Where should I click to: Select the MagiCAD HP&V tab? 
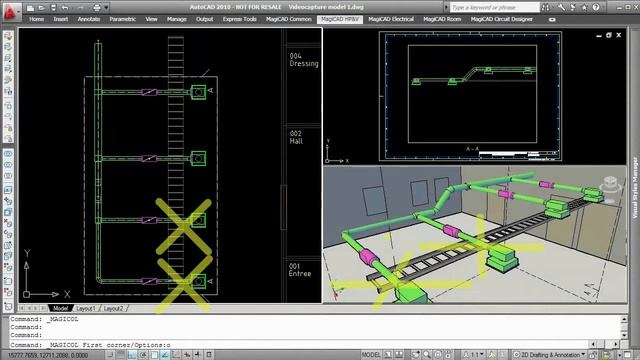[x=340, y=19]
